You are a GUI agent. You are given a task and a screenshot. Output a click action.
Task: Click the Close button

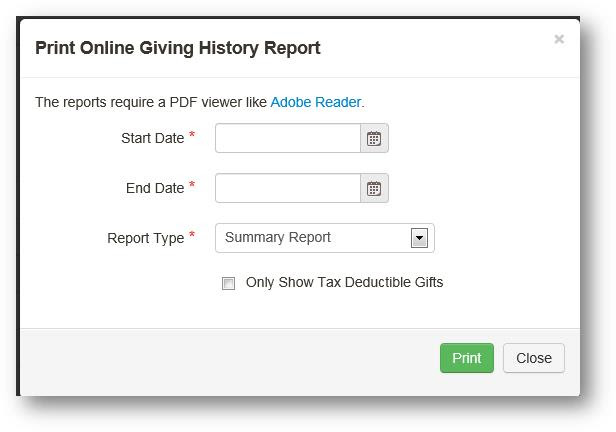click(x=534, y=358)
